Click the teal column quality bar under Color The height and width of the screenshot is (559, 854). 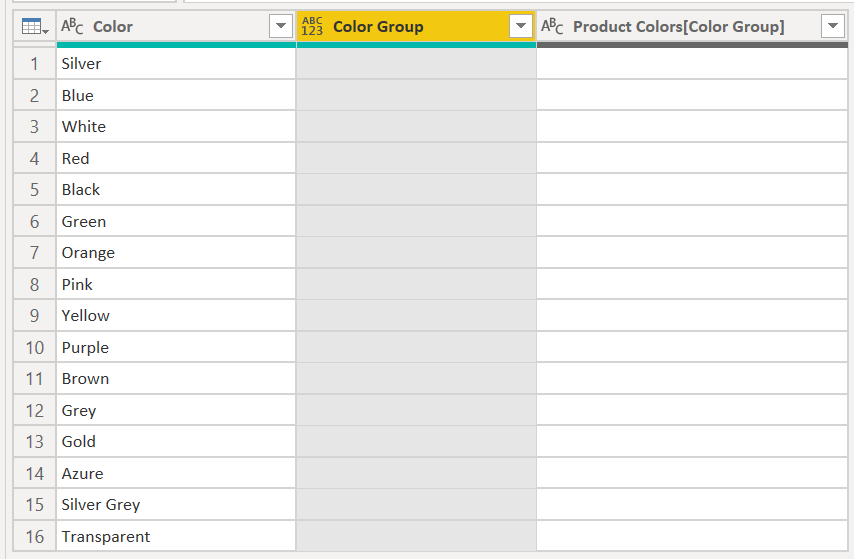[x=176, y=45]
